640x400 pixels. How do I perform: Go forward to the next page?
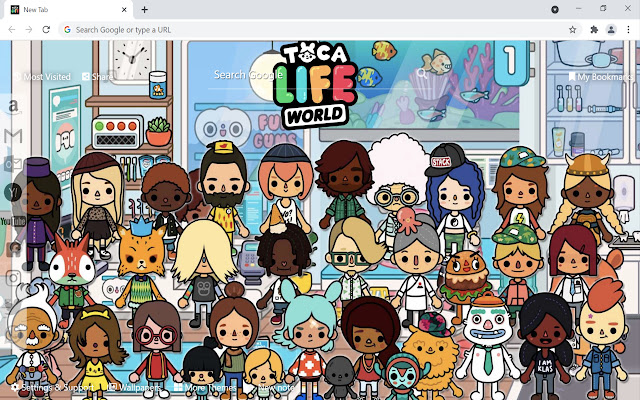[x=29, y=29]
